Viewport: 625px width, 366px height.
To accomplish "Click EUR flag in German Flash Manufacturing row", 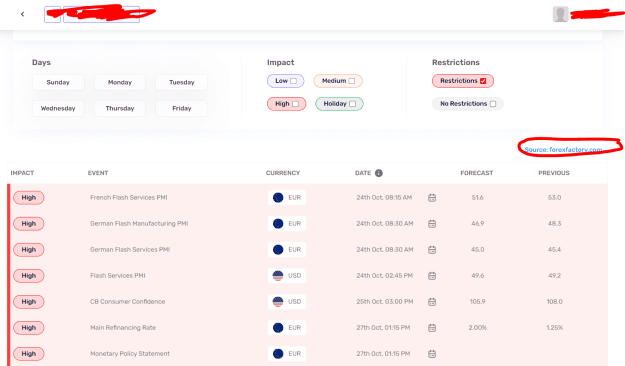I will (x=278, y=224).
